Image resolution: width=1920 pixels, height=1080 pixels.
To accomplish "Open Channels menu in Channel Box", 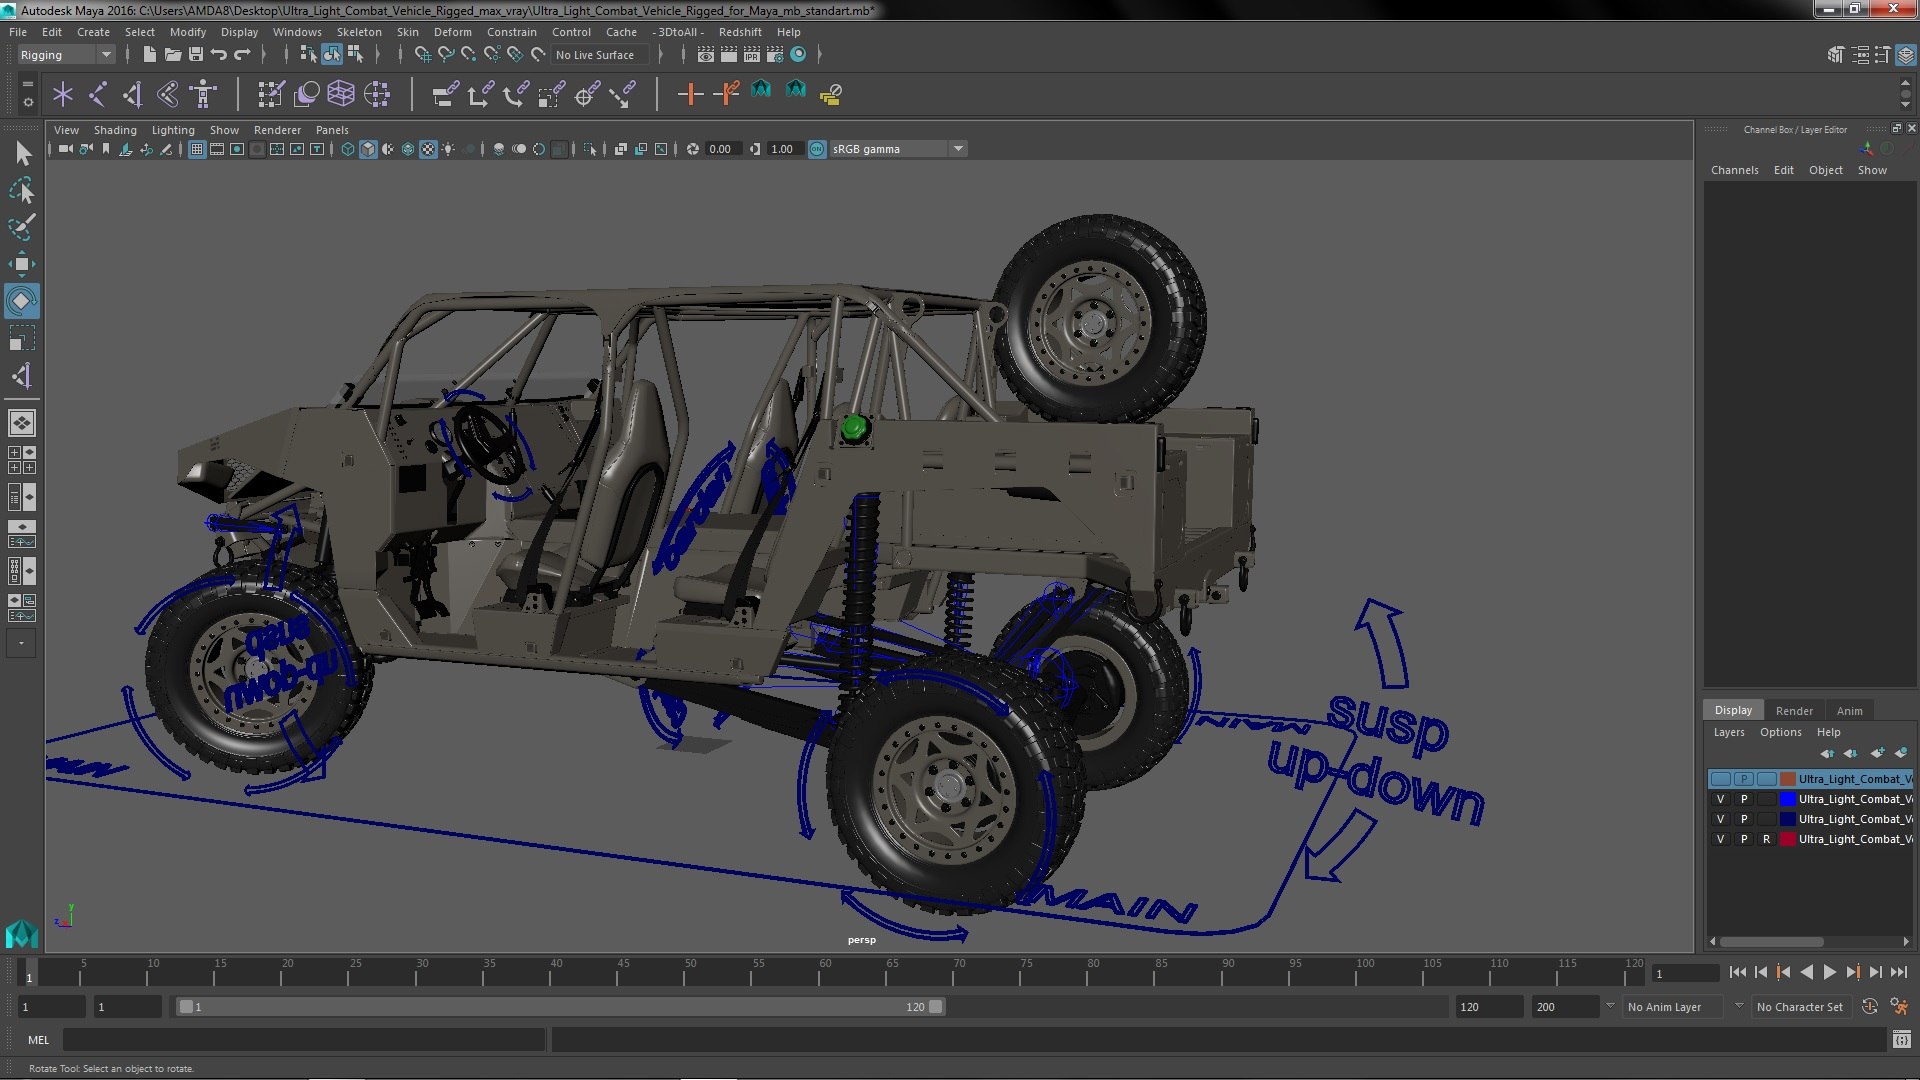I will [1734, 170].
